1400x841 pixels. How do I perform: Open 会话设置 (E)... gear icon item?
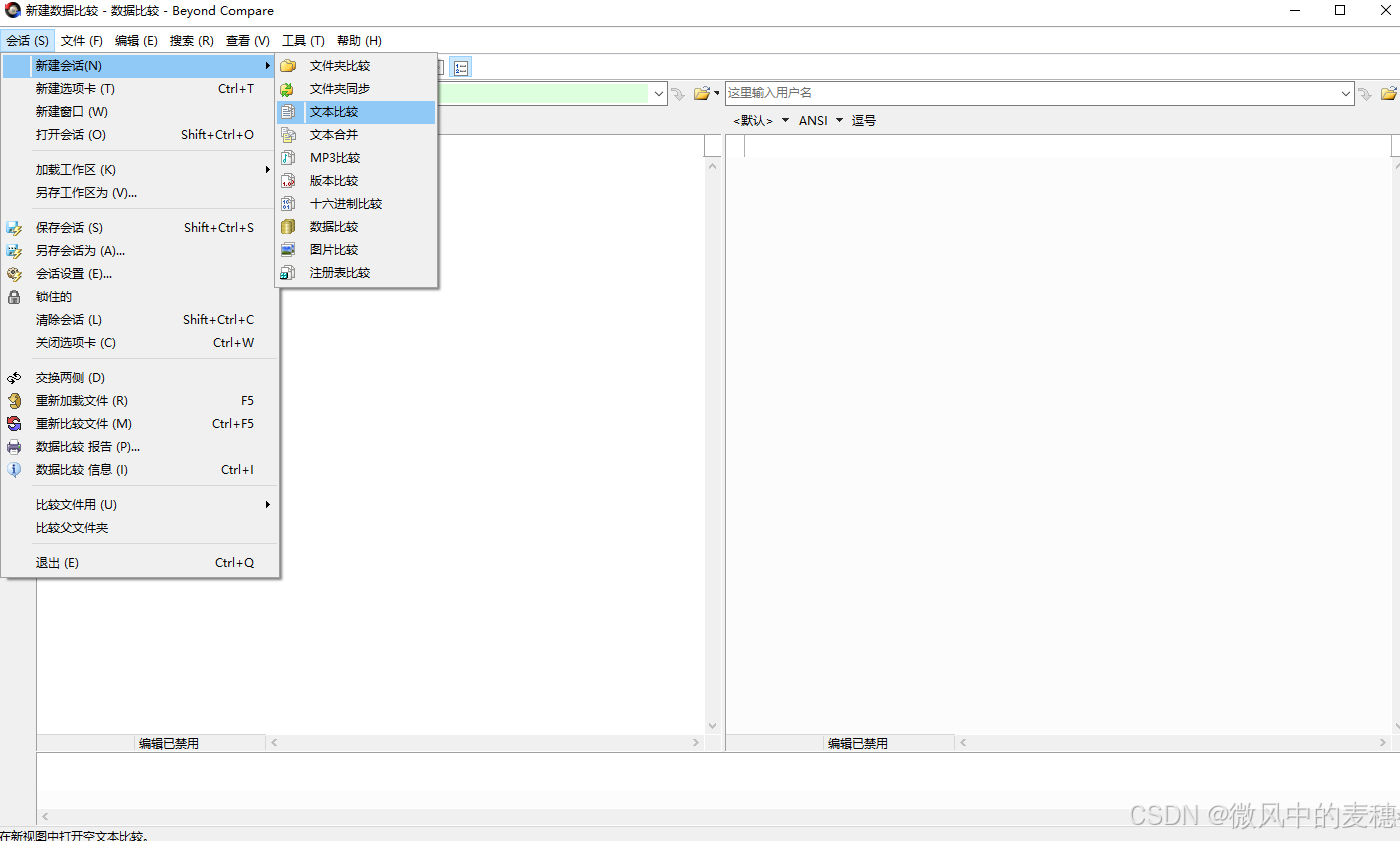[14, 274]
